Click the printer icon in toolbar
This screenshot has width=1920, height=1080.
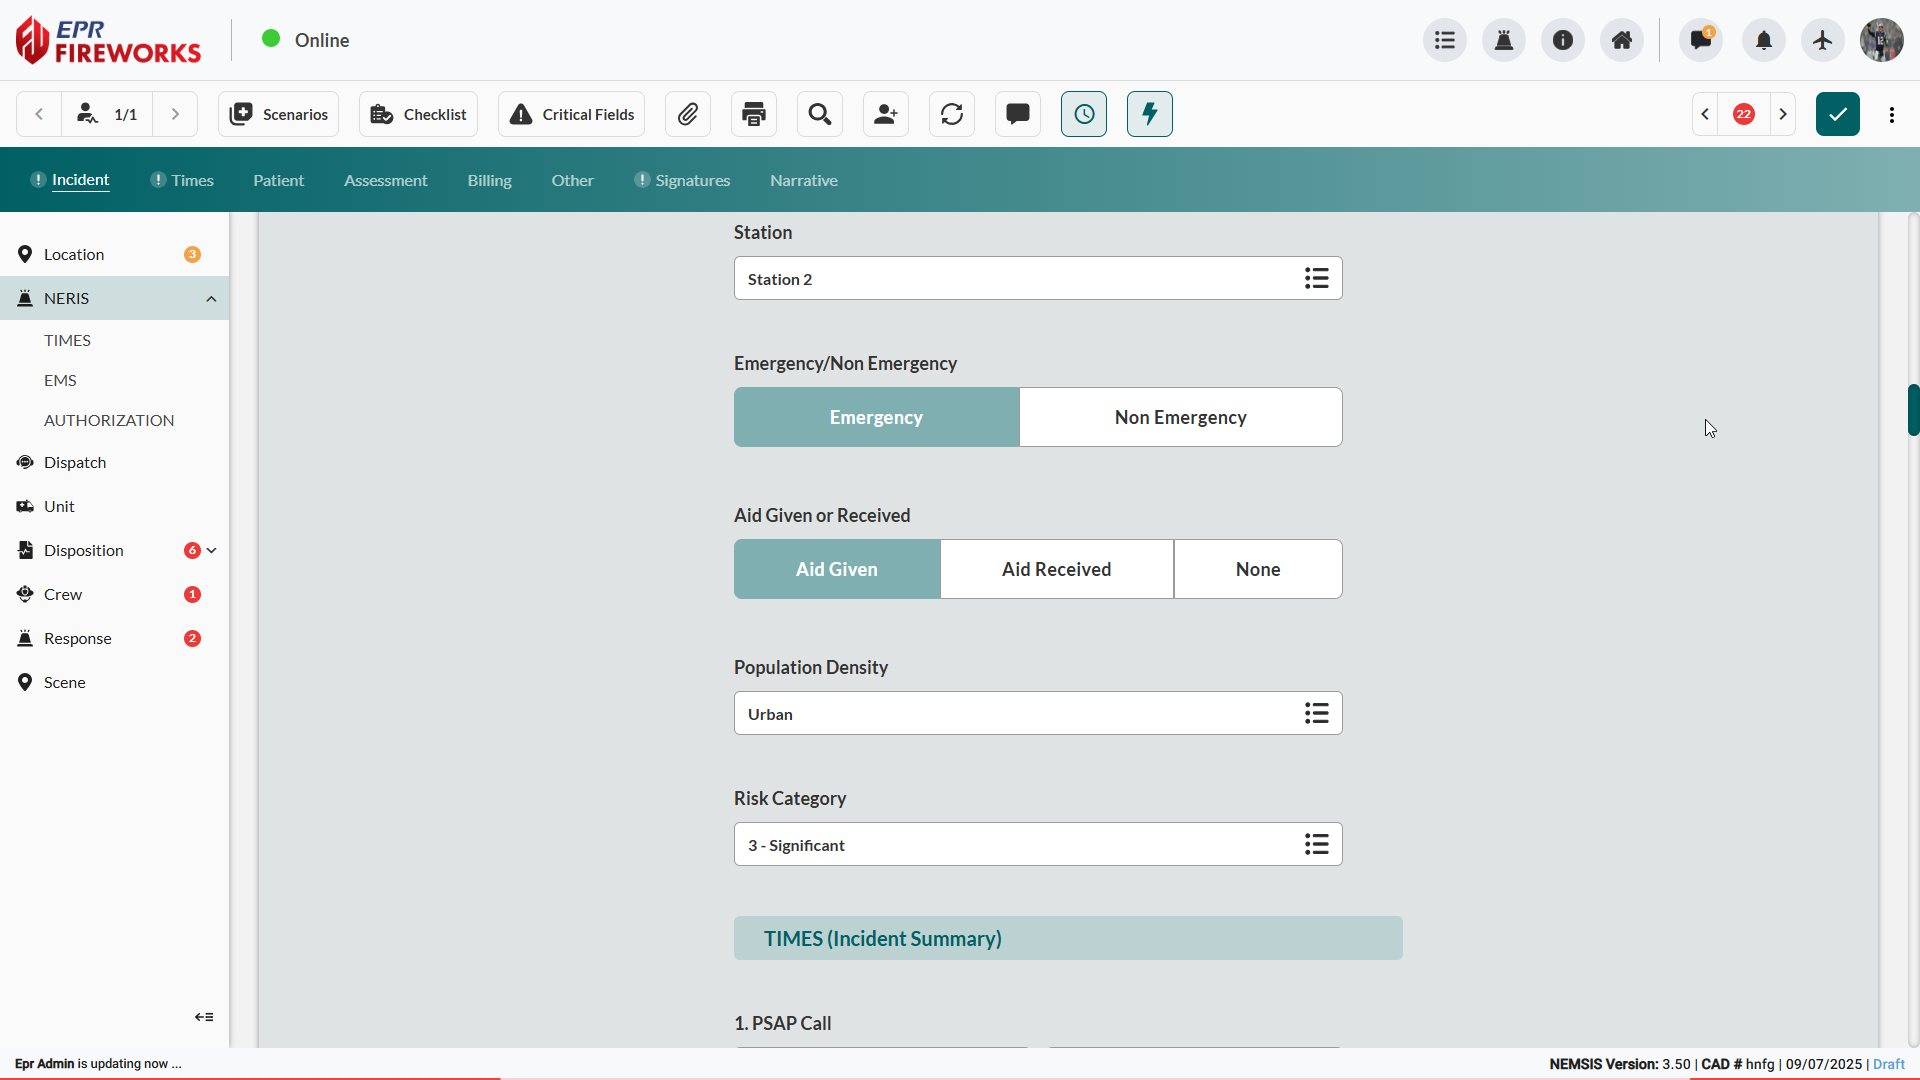754,114
